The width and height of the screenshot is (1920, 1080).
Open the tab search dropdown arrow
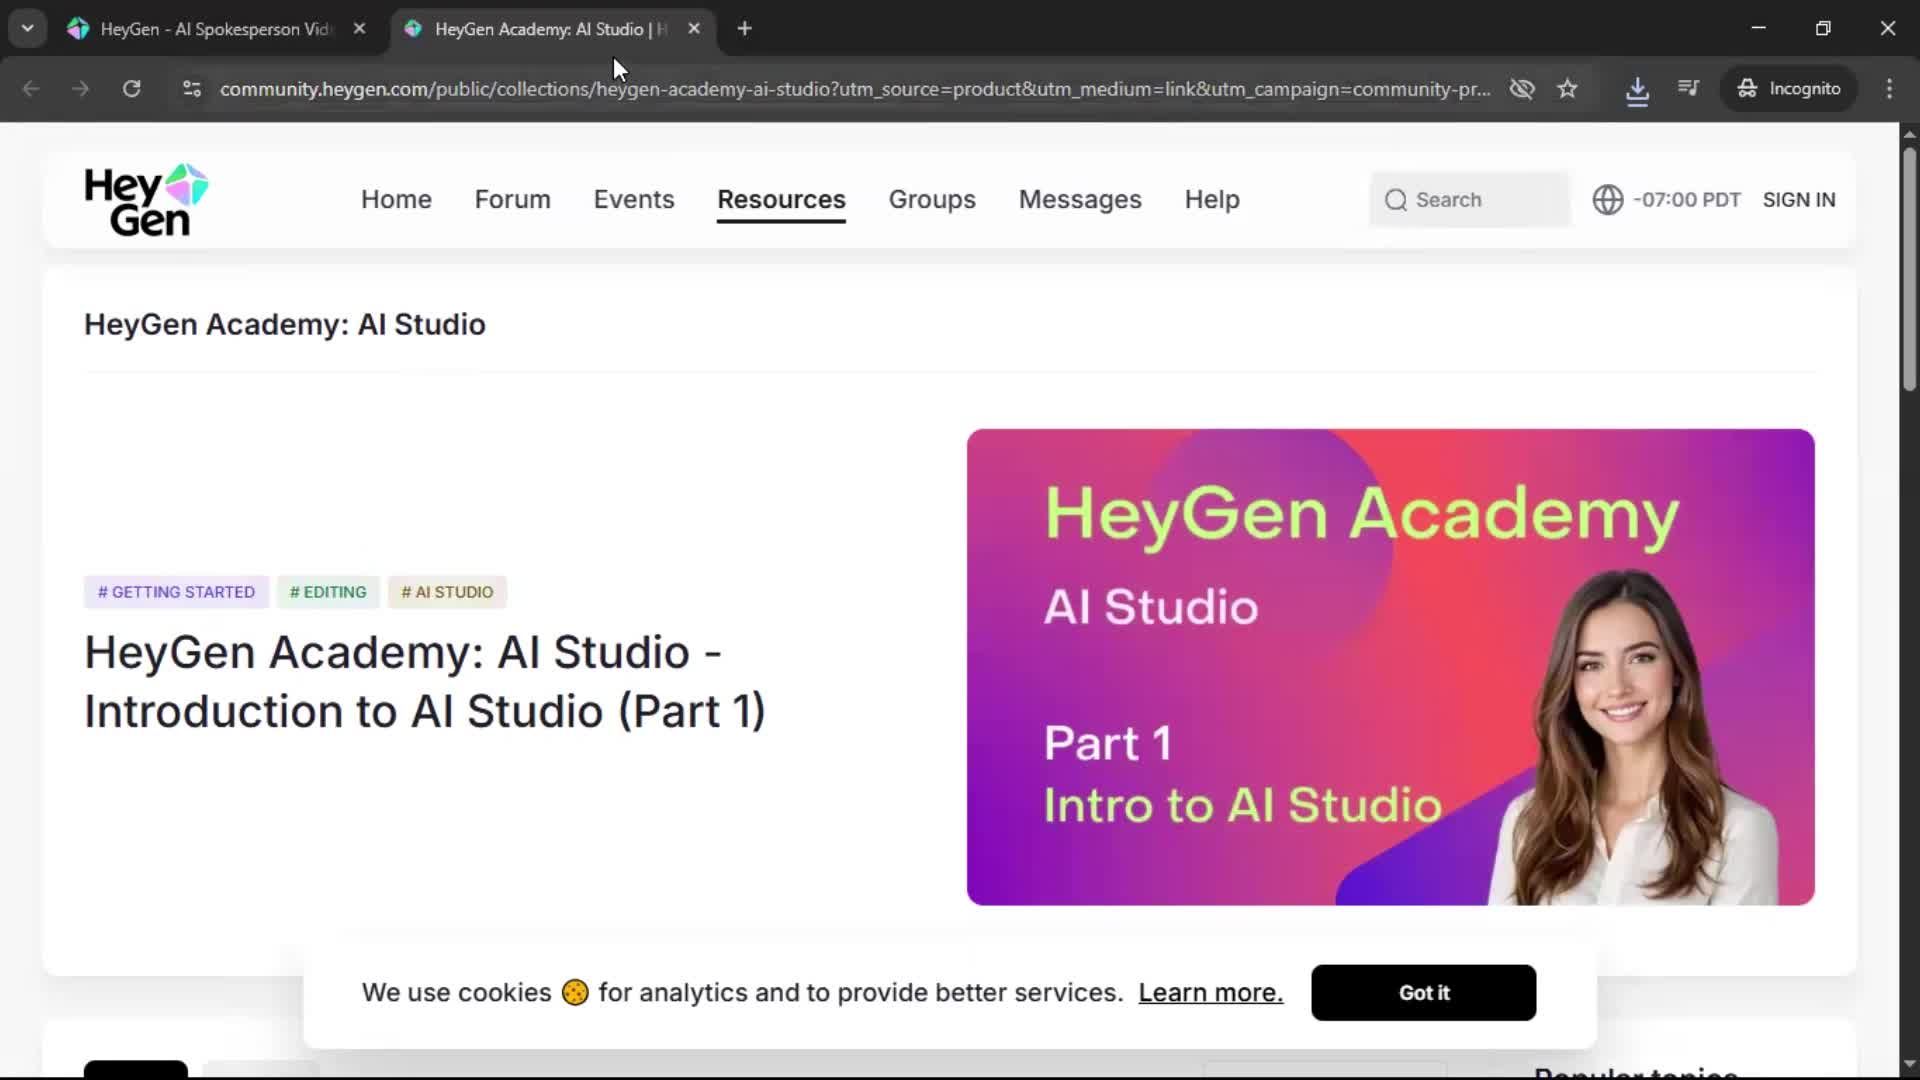pos(28,29)
